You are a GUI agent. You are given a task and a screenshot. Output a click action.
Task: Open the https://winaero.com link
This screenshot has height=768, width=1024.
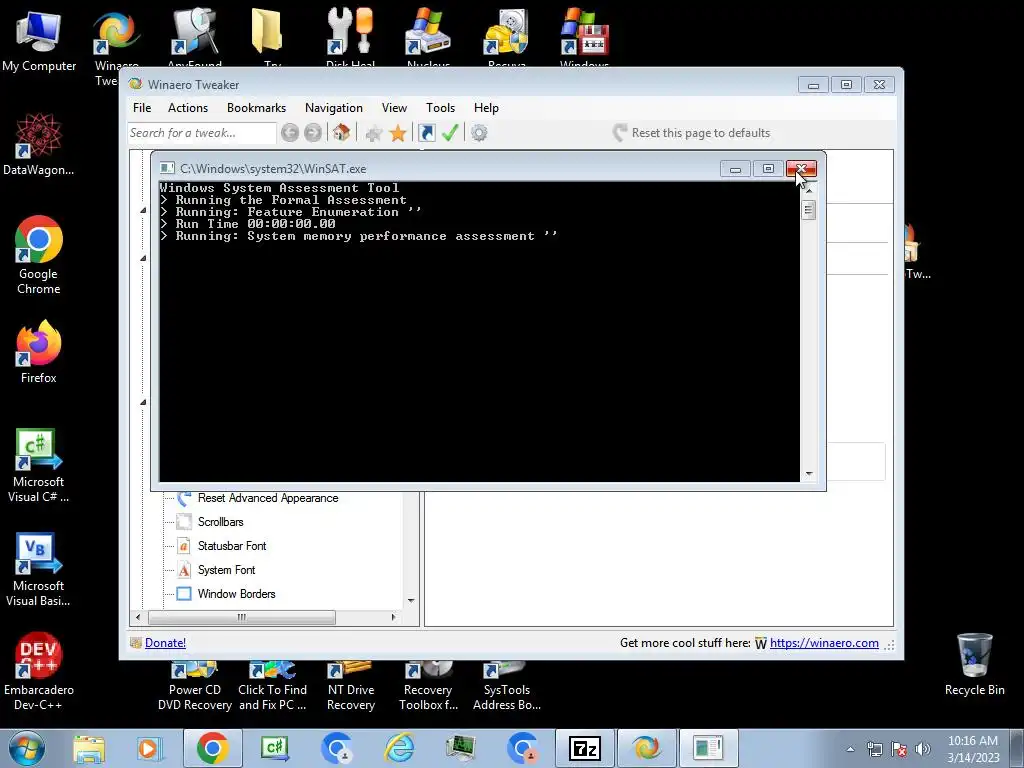[824, 643]
